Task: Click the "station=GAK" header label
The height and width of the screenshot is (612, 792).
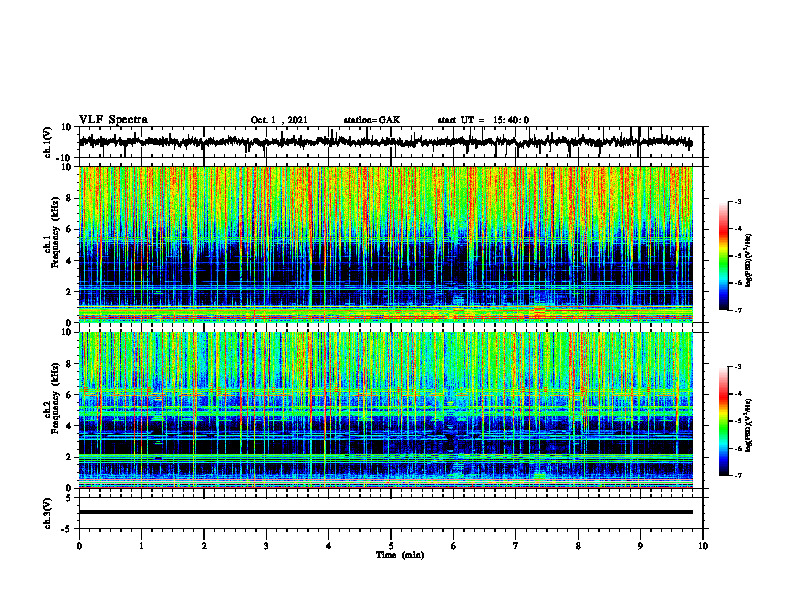Action: [372, 120]
